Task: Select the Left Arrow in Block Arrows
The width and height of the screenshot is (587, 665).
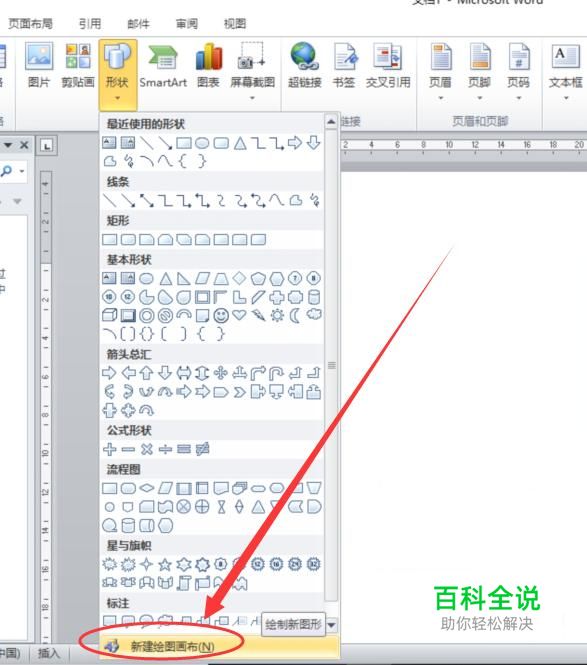Action: pos(128,373)
